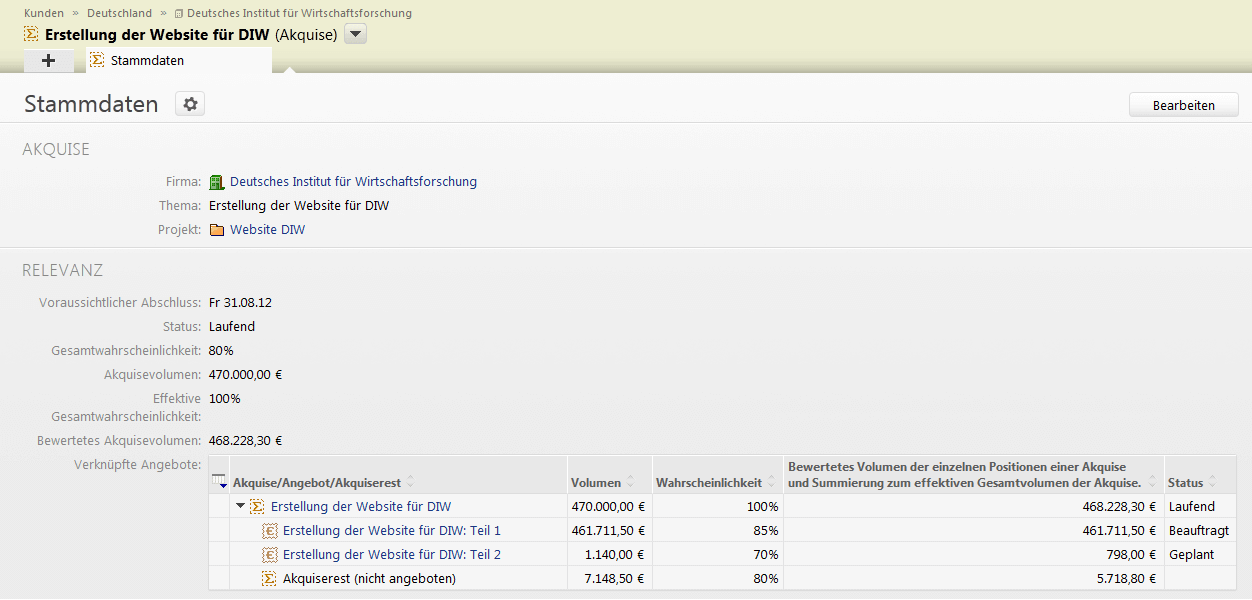Open the link Erstellung der Website für DIW: Teil 2
The width and height of the screenshot is (1252, 600).
point(392,555)
